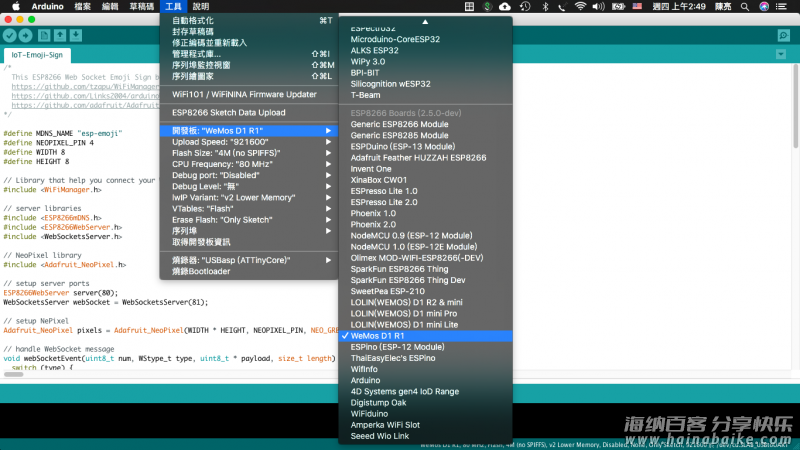The width and height of the screenshot is (800, 450).
Task: Click the Siri icon in menu bar
Action: coord(764,6)
